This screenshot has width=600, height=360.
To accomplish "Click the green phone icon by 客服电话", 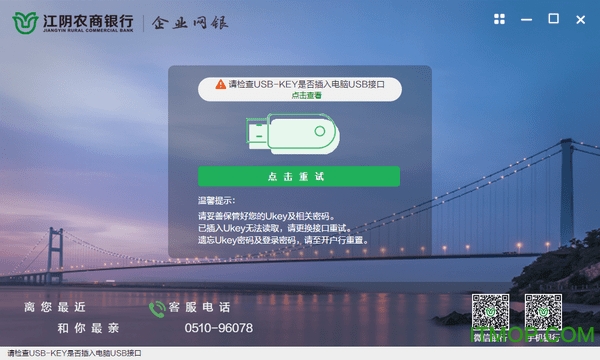I will coord(157,309).
